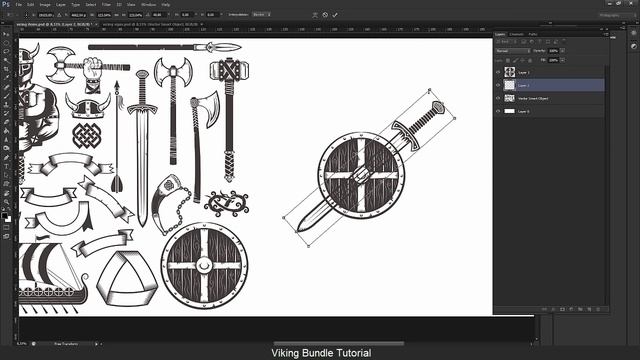Select the Zoom tool

tap(6, 202)
